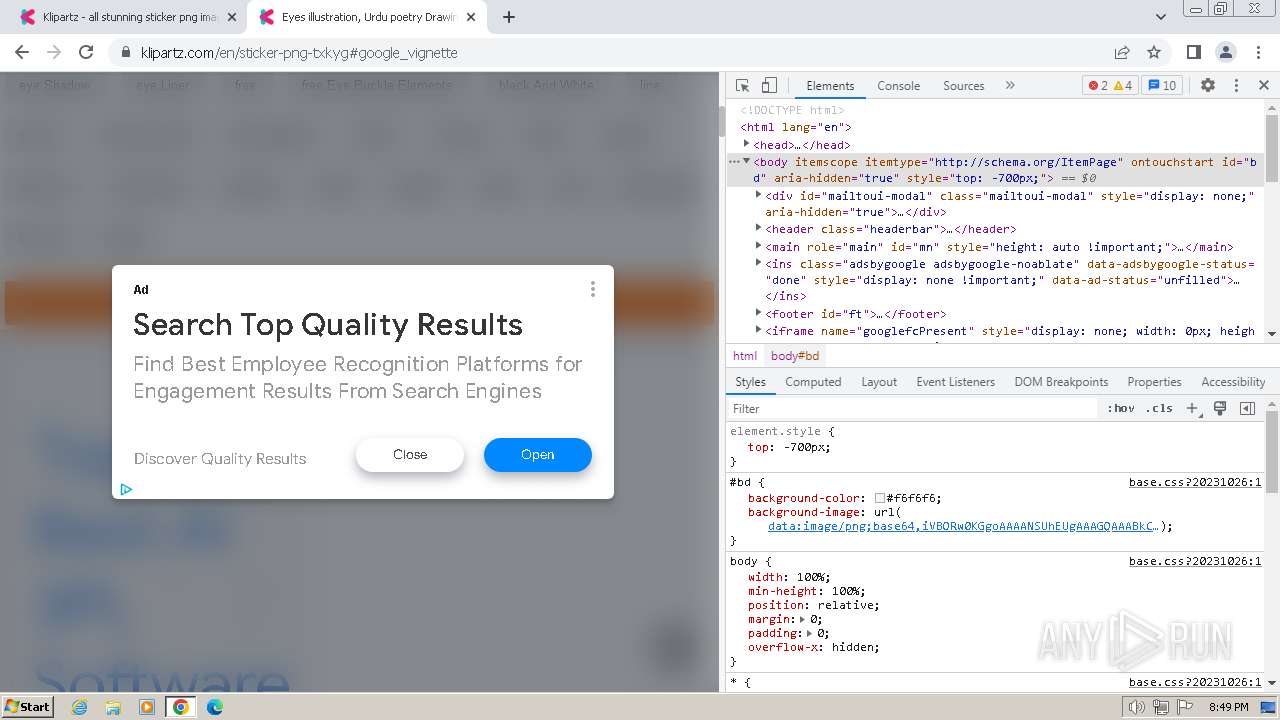Toggle computed styles sidebar icon

(1247, 409)
